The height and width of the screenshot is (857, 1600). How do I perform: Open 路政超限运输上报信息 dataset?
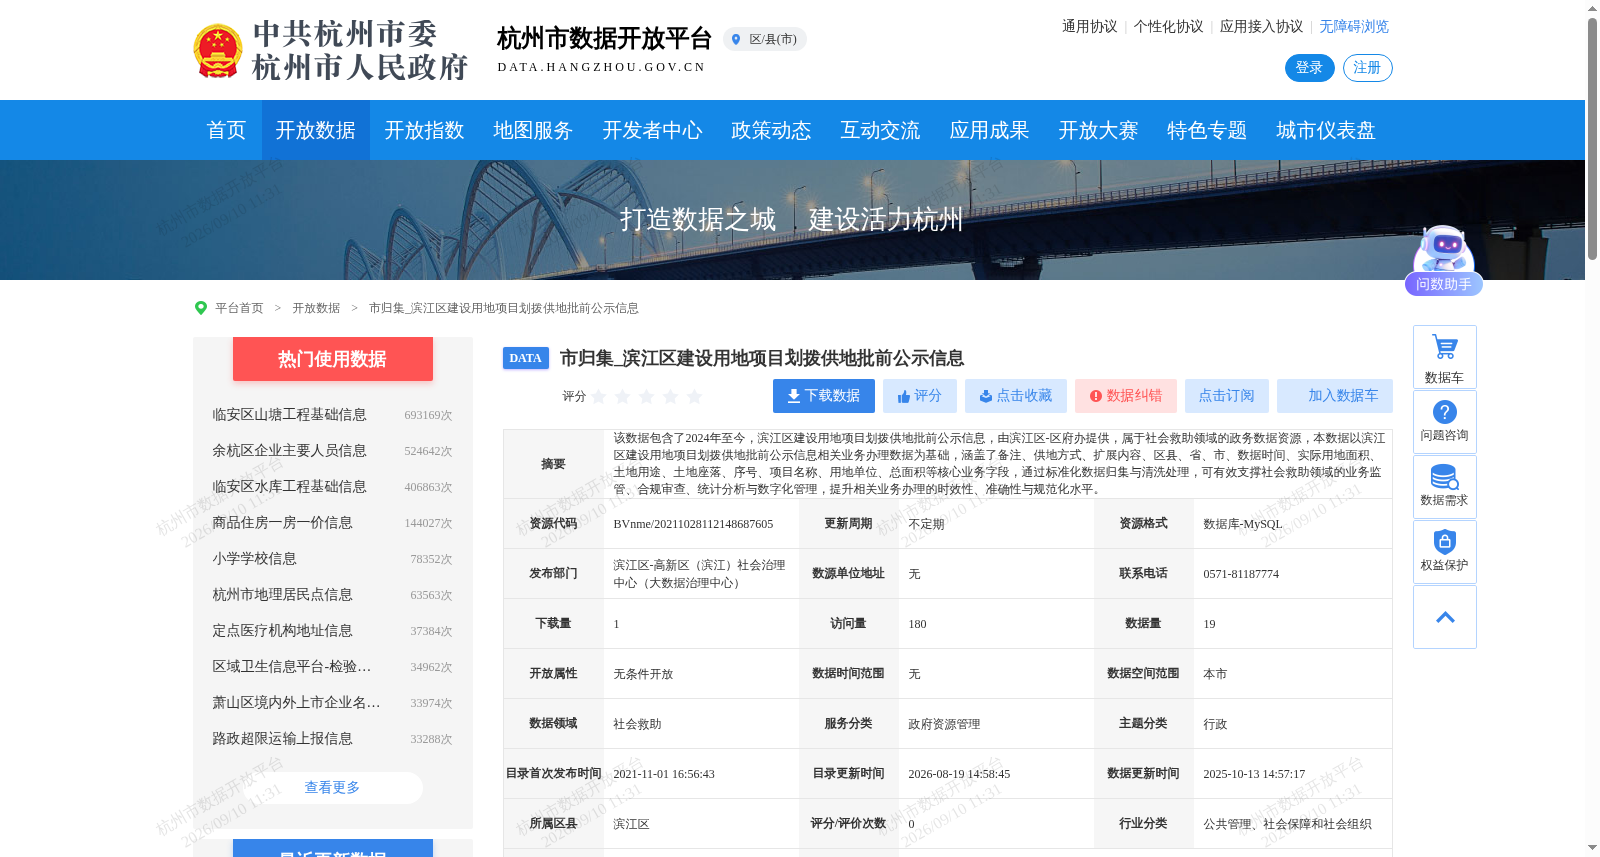pos(282,739)
